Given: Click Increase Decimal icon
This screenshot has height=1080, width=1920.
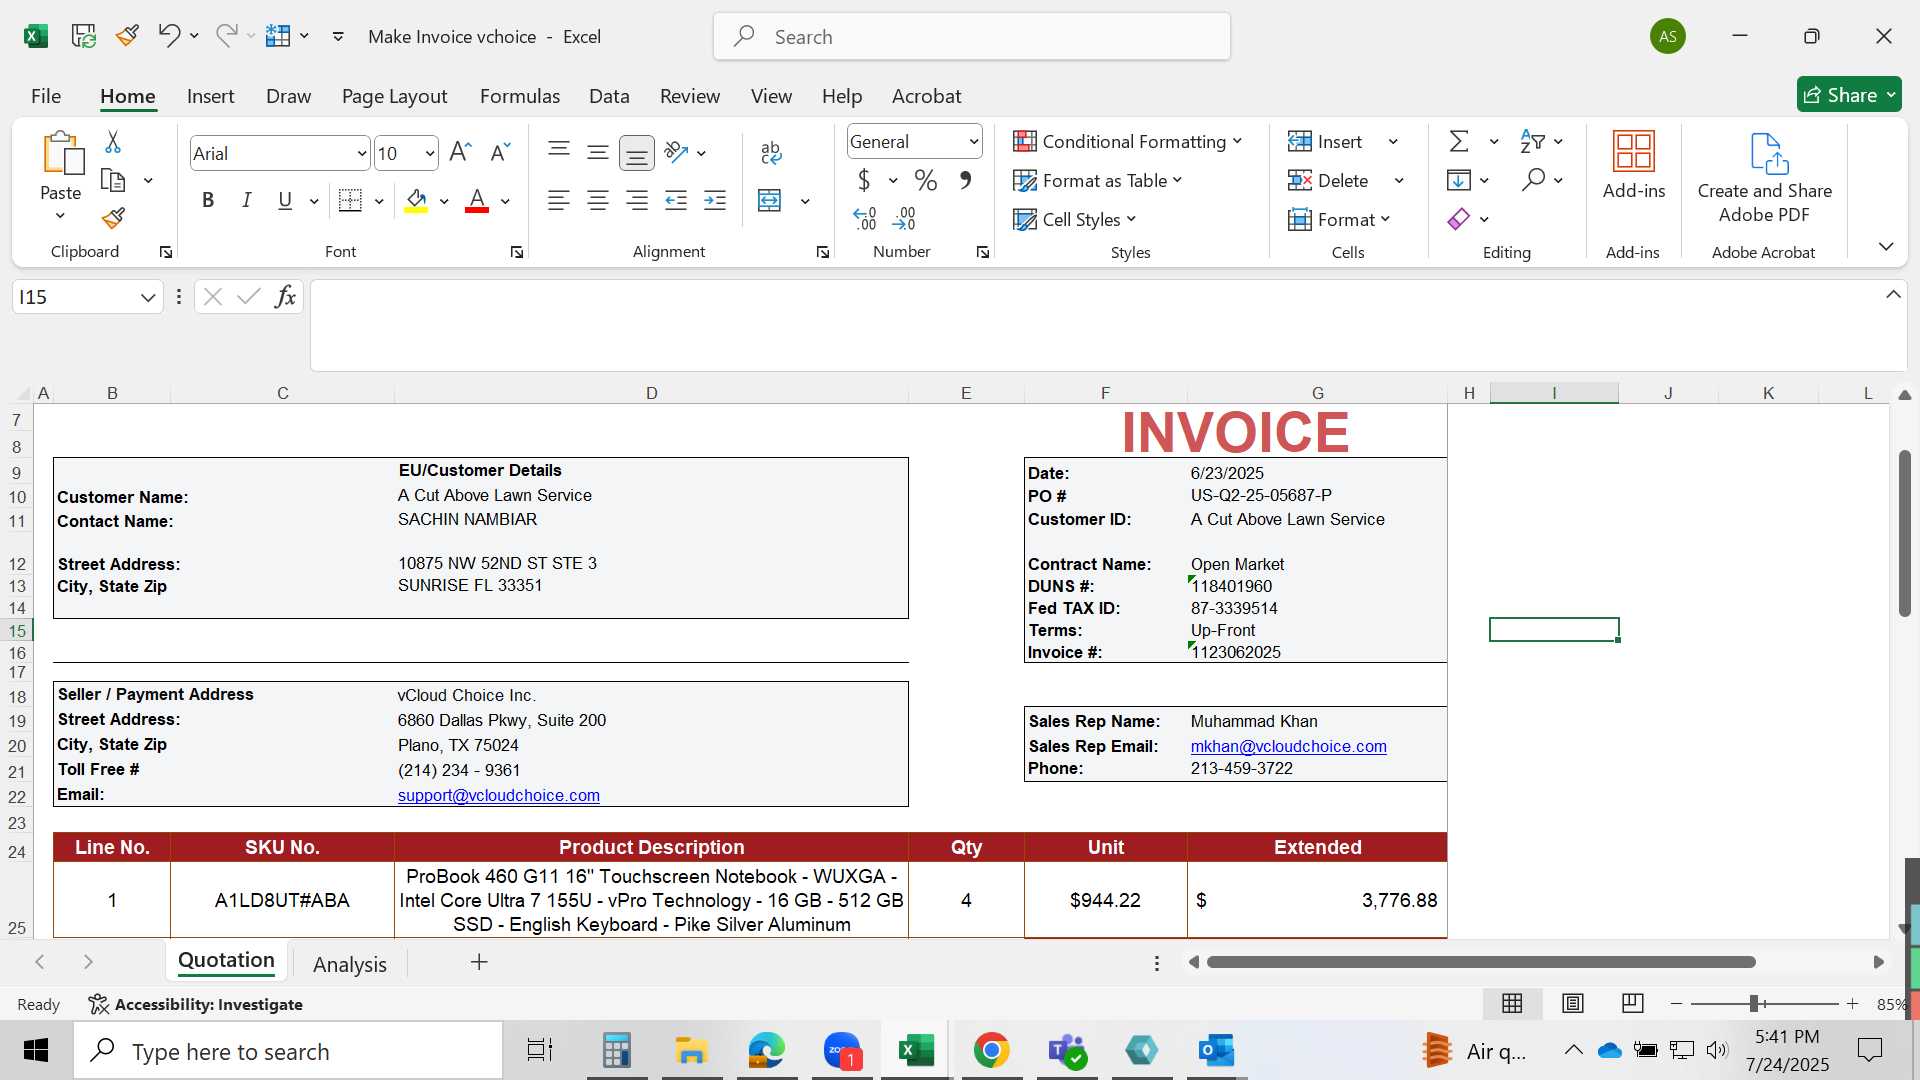Looking at the screenshot, I should click(x=865, y=218).
